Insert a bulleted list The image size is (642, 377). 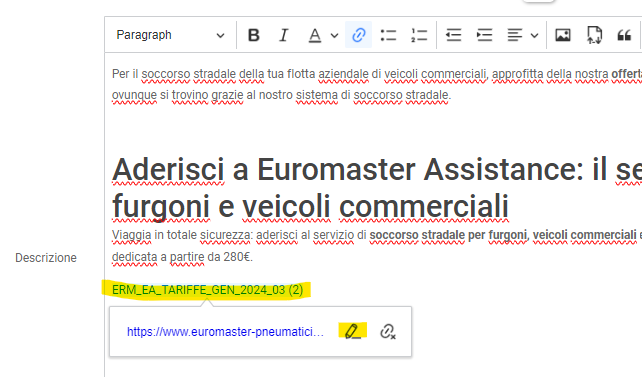pos(388,35)
